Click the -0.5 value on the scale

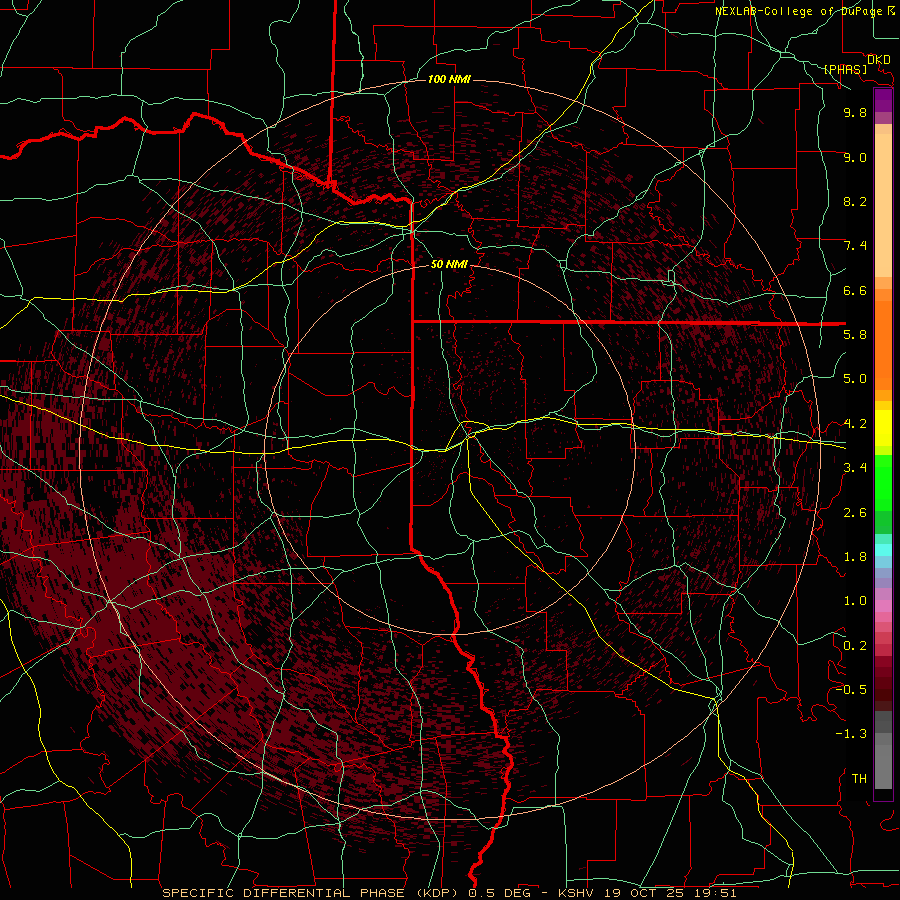[851, 689]
